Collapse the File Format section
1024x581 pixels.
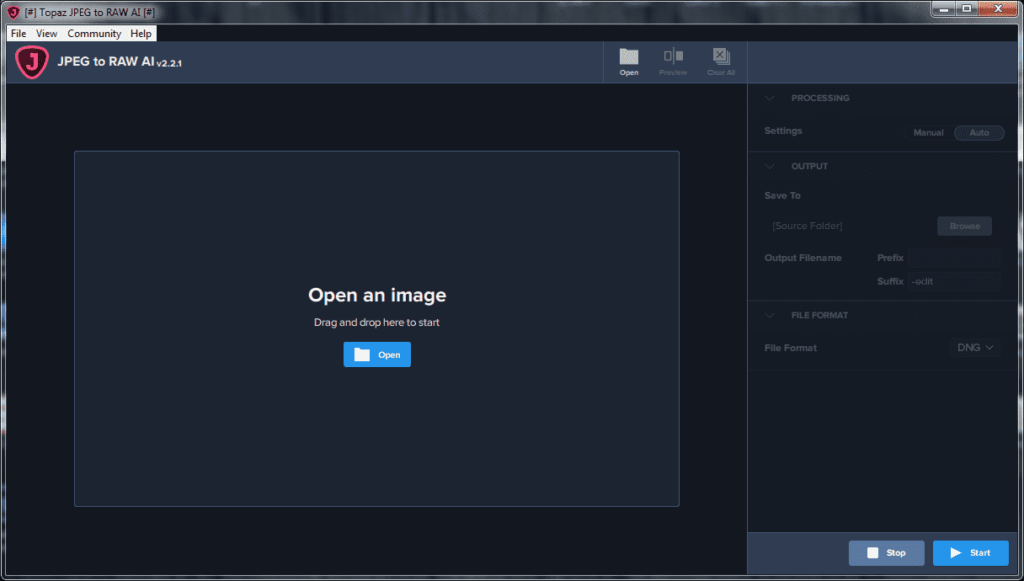(770, 315)
